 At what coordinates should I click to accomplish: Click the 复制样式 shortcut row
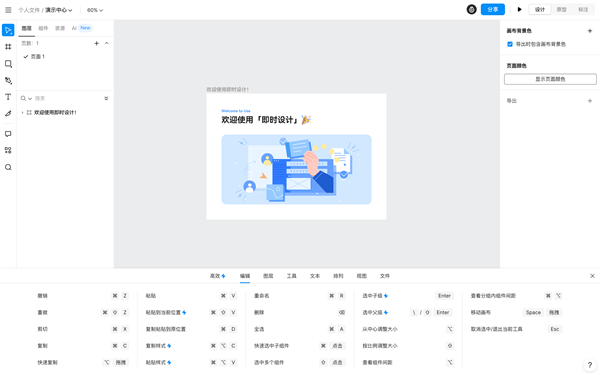click(x=191, y=346)
